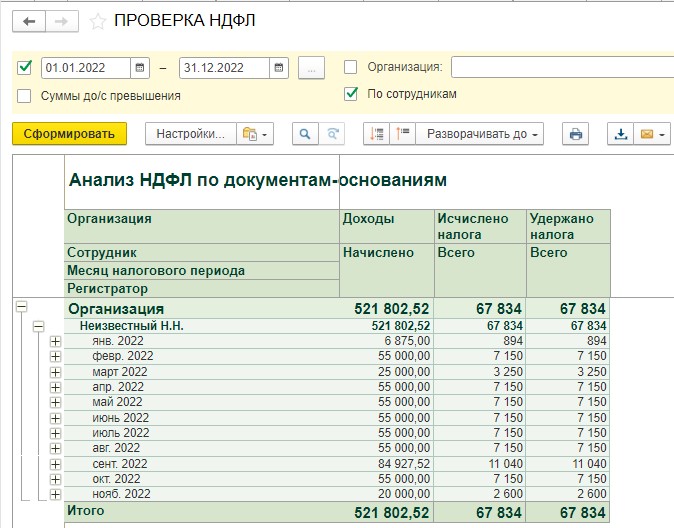Go back with the left arrow button
The height and width of the screenshot is (528, 674).
click(x=29, y=21)
